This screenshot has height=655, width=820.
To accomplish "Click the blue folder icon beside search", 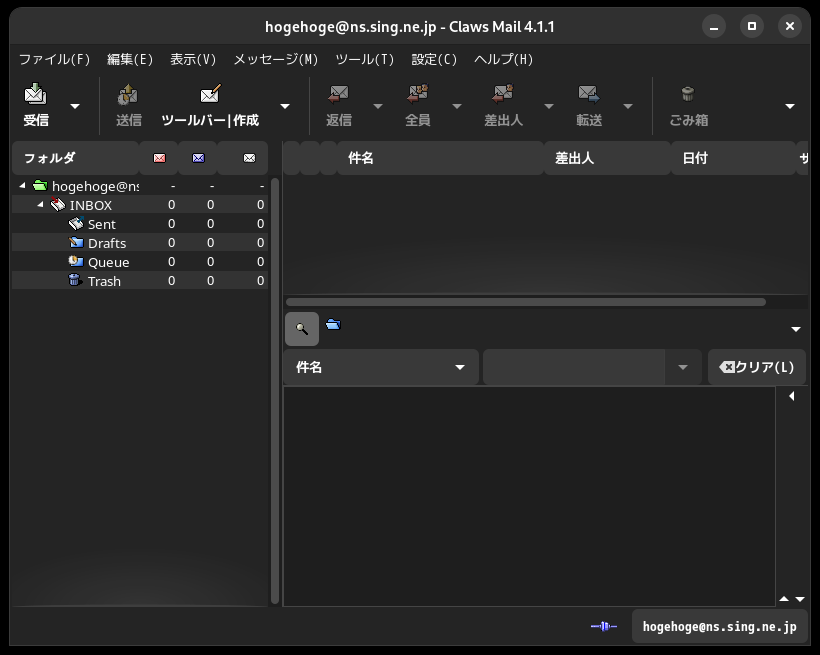I will (x=333, y=324).
